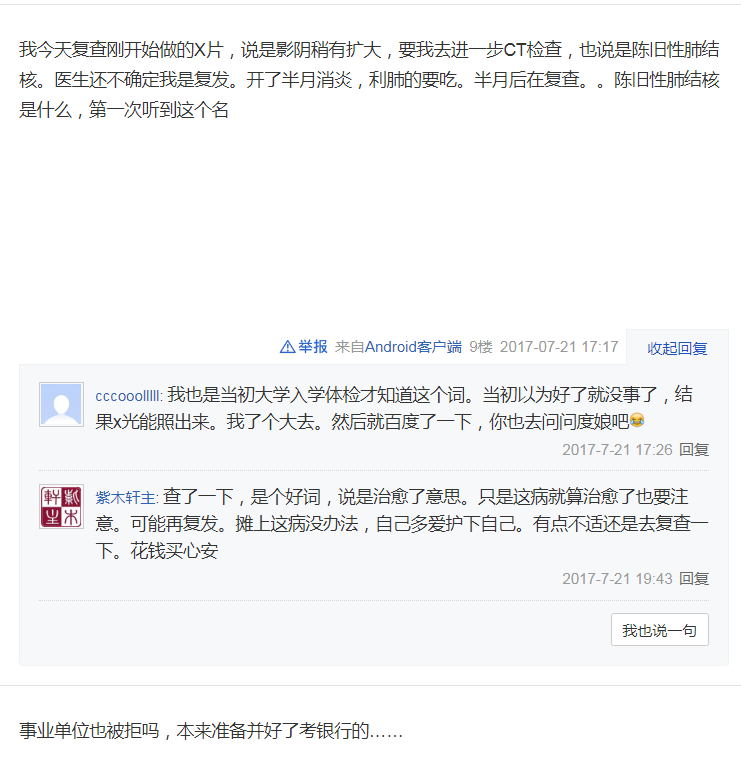The height and width of the screenshot is (765, 741).
Task: Visit the 紫木轩主 username profile
Action: point(125,498)
